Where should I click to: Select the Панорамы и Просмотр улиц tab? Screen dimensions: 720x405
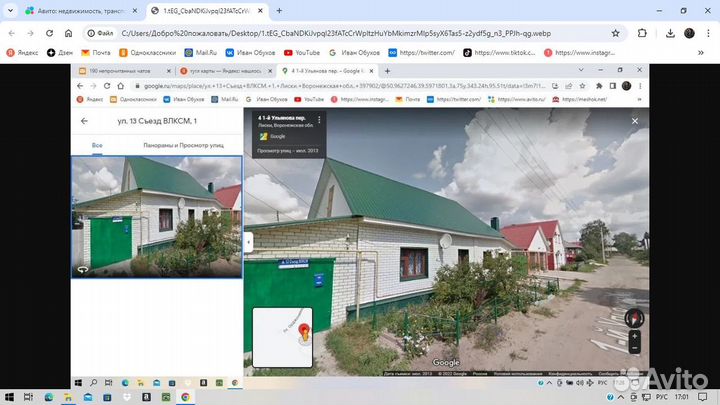pos(183,145)
